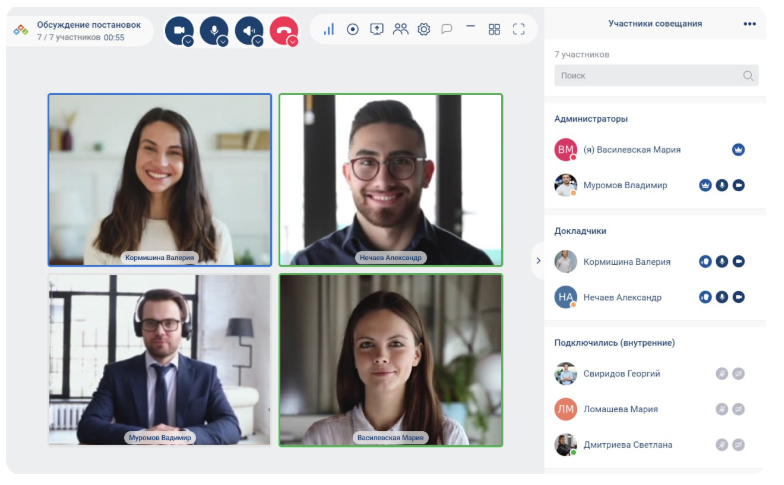Screen dimensions: 784x485
Task: Open the three-dots menu of participants panel
Action: tap(750, 24)
